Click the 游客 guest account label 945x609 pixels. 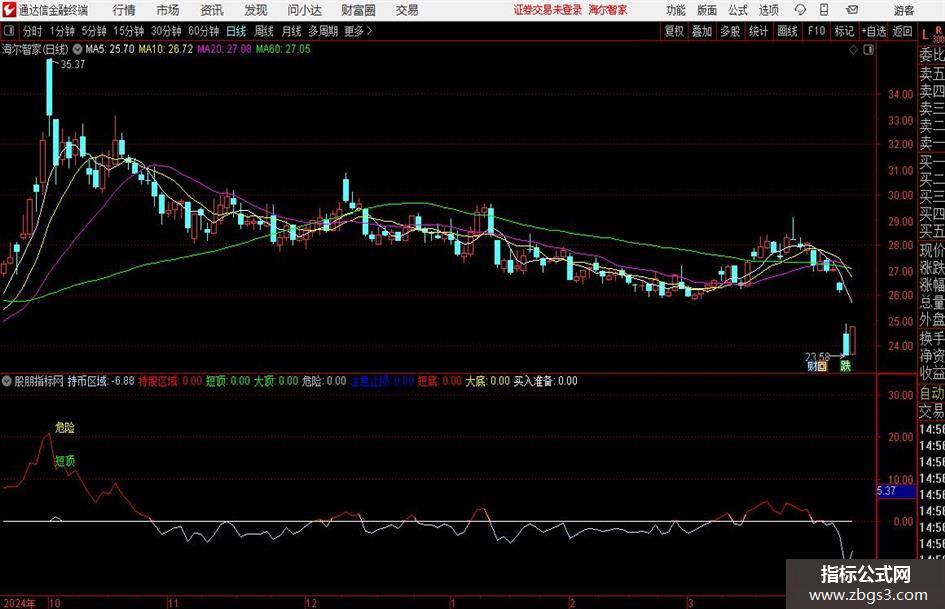point(903,10)
